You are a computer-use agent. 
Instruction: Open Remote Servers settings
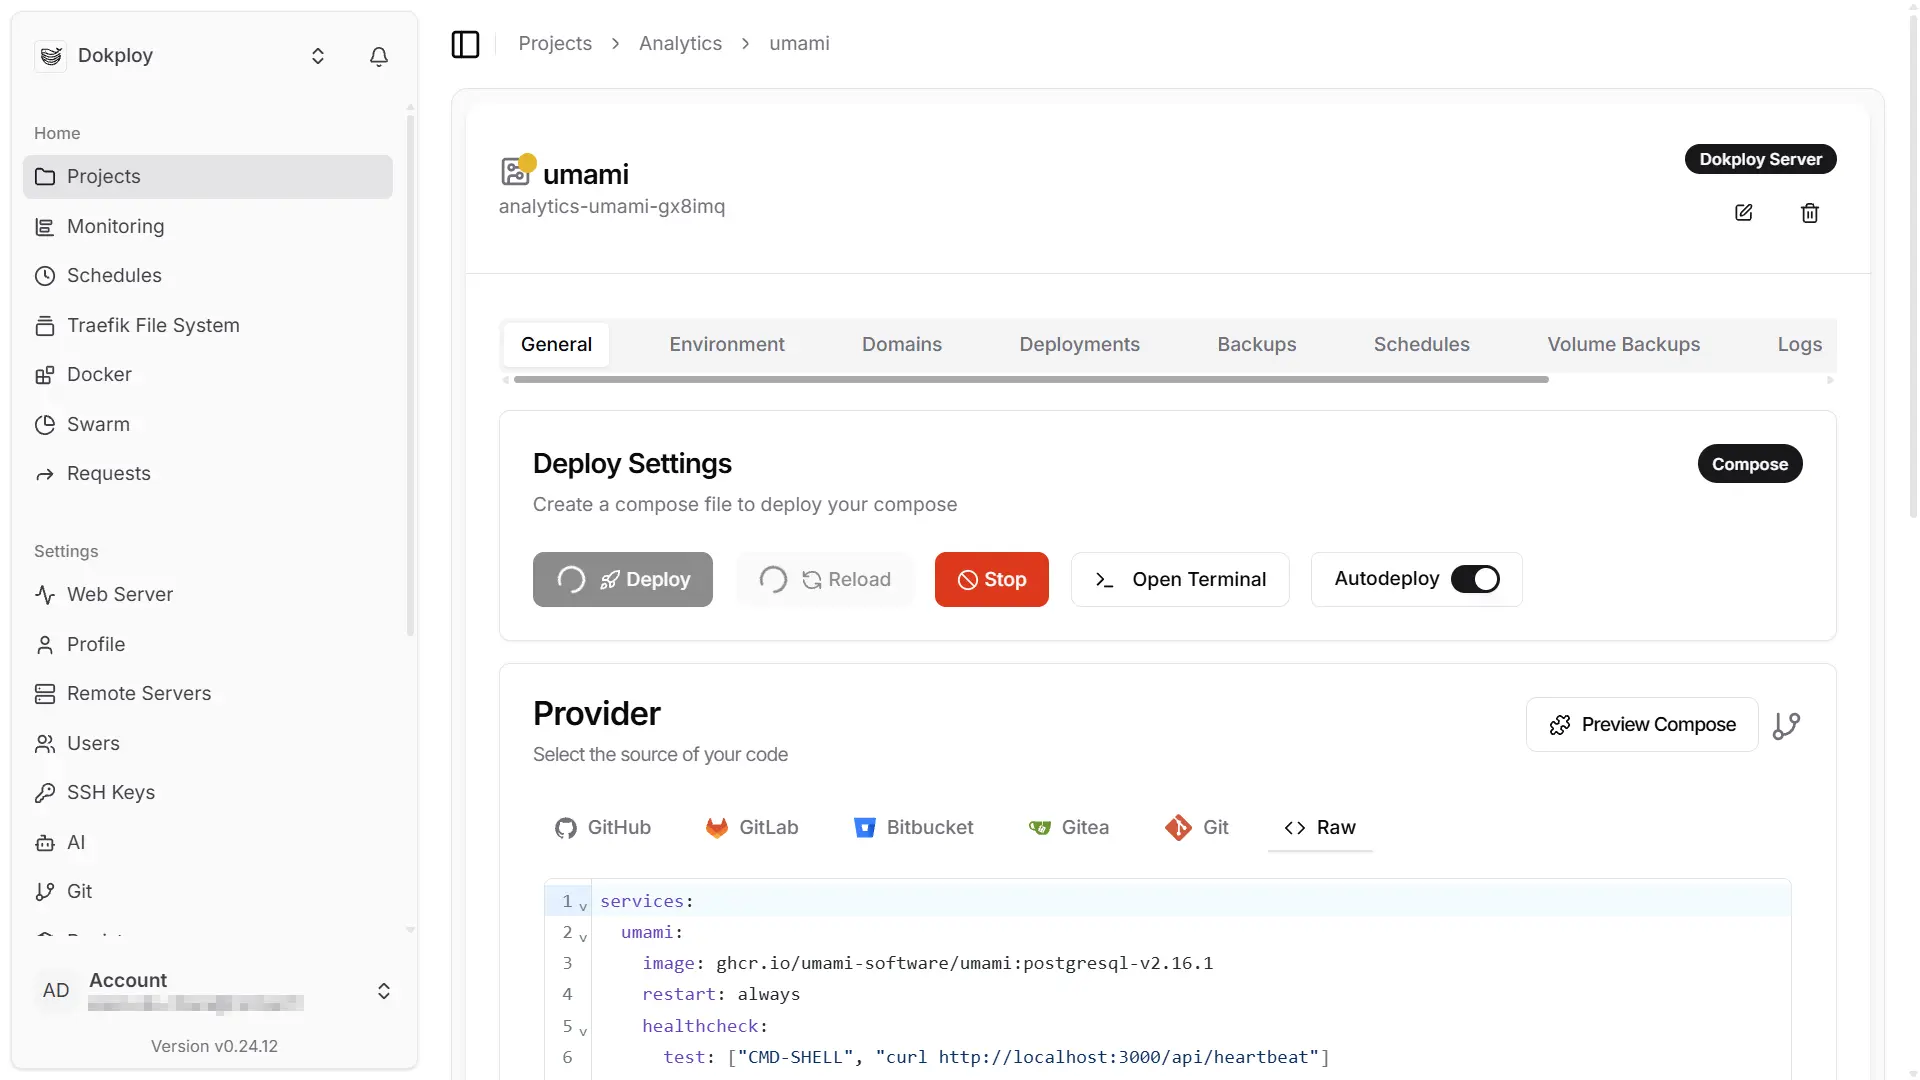pyautogui.click(x=207, y=693)
